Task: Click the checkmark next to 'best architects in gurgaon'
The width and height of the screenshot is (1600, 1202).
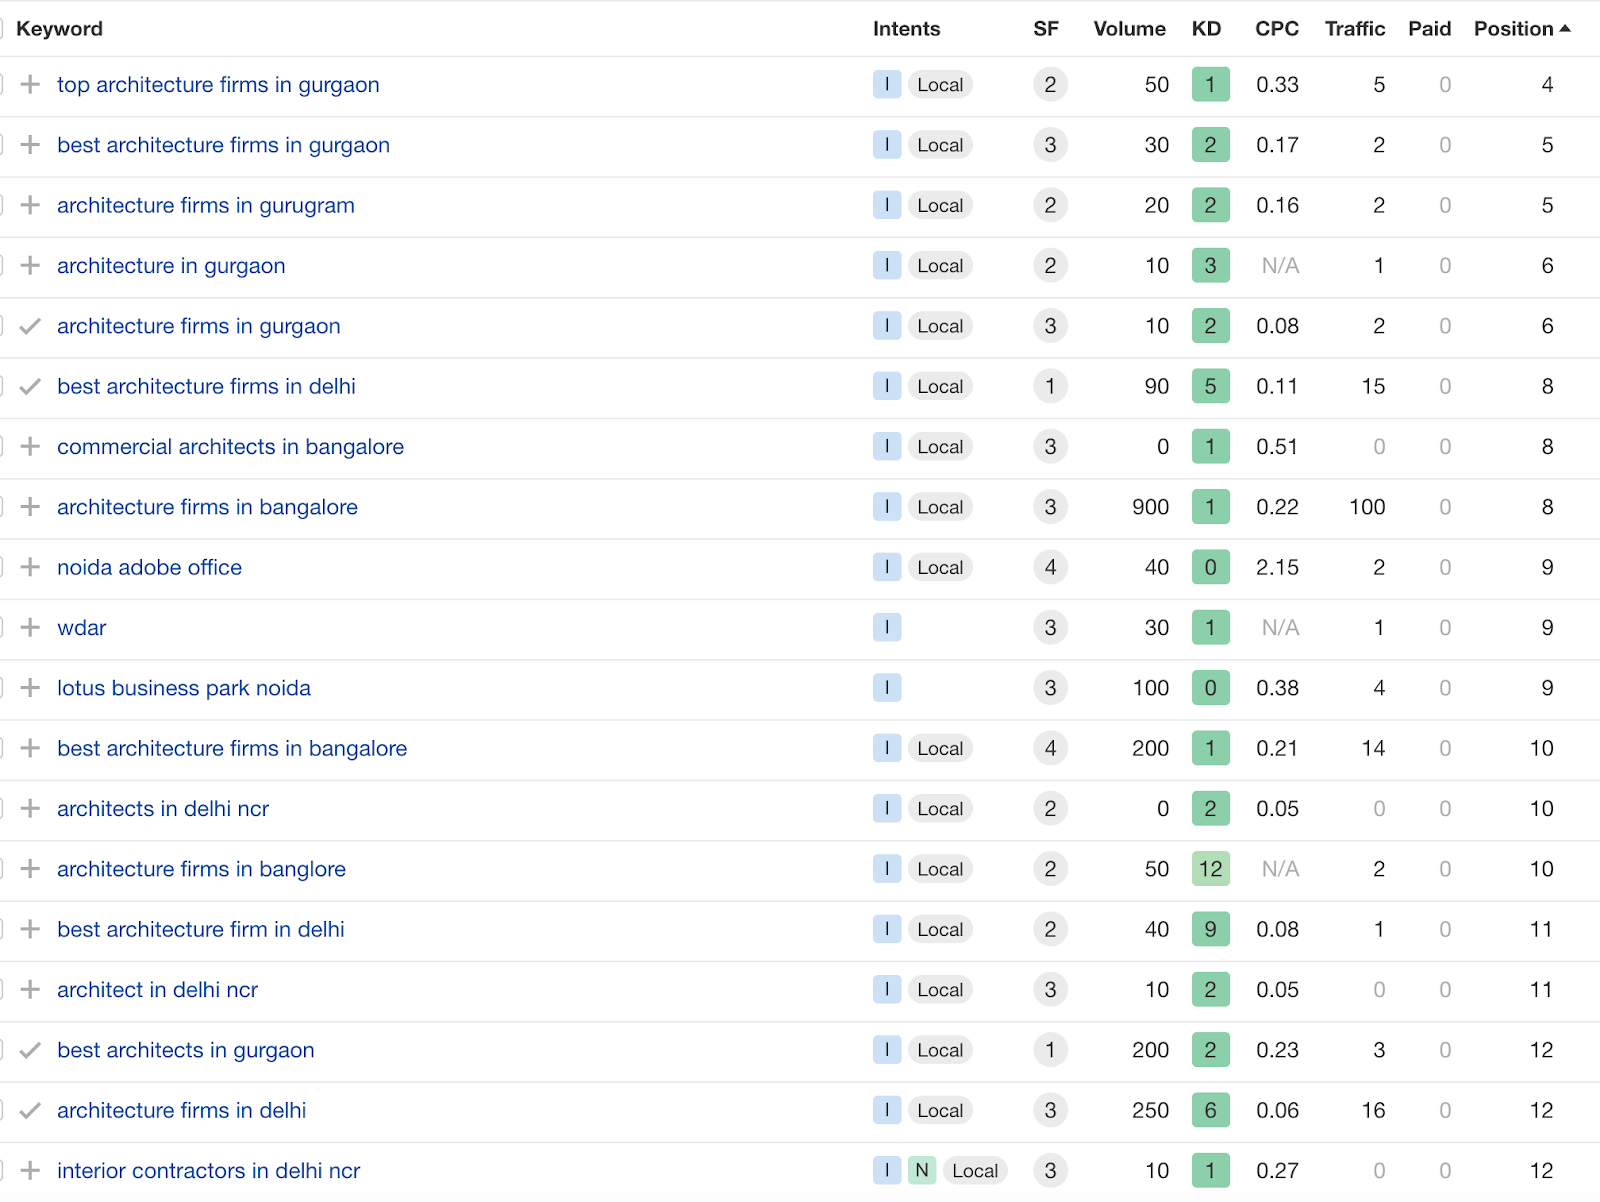Action: pos(30,1050)
